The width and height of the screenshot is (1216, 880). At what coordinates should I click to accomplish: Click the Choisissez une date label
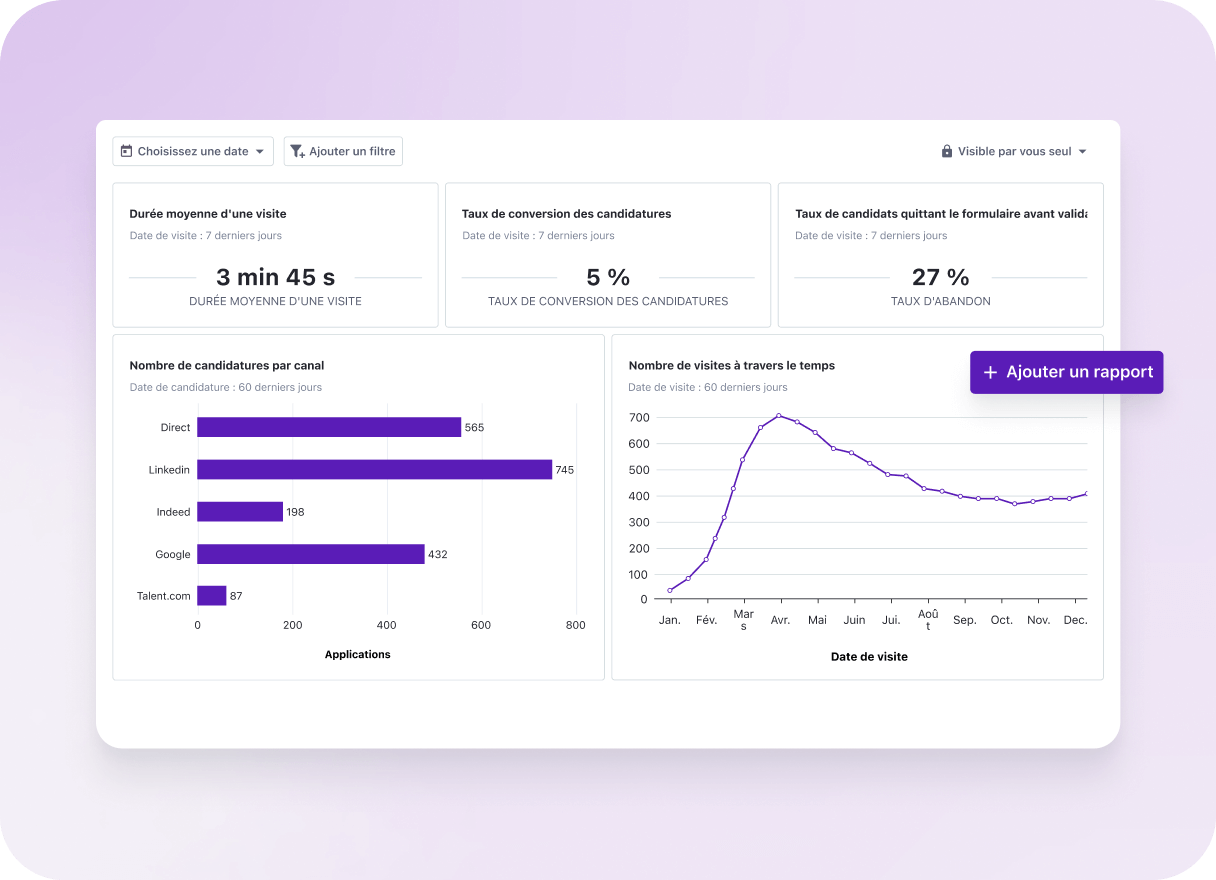[x=193, y=151]
